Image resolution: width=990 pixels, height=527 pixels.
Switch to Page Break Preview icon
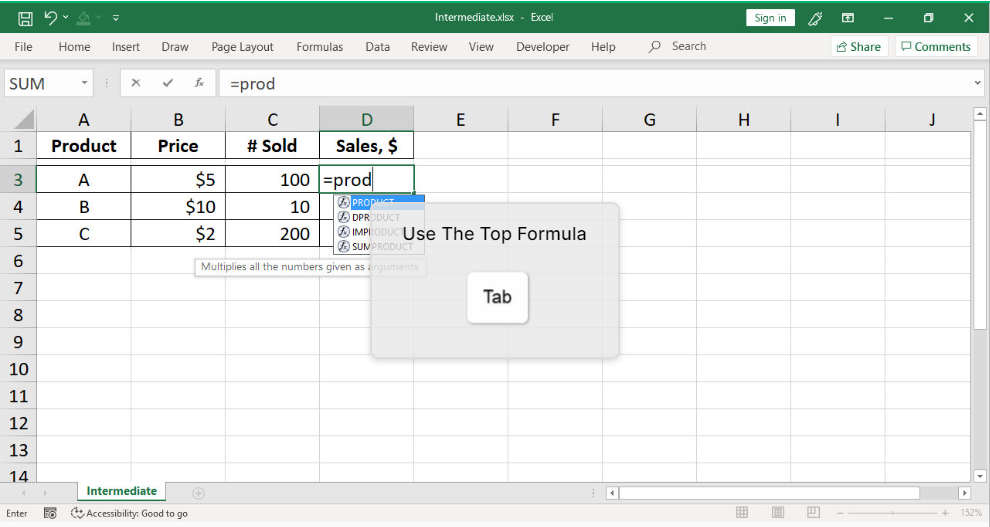(813, 512)
